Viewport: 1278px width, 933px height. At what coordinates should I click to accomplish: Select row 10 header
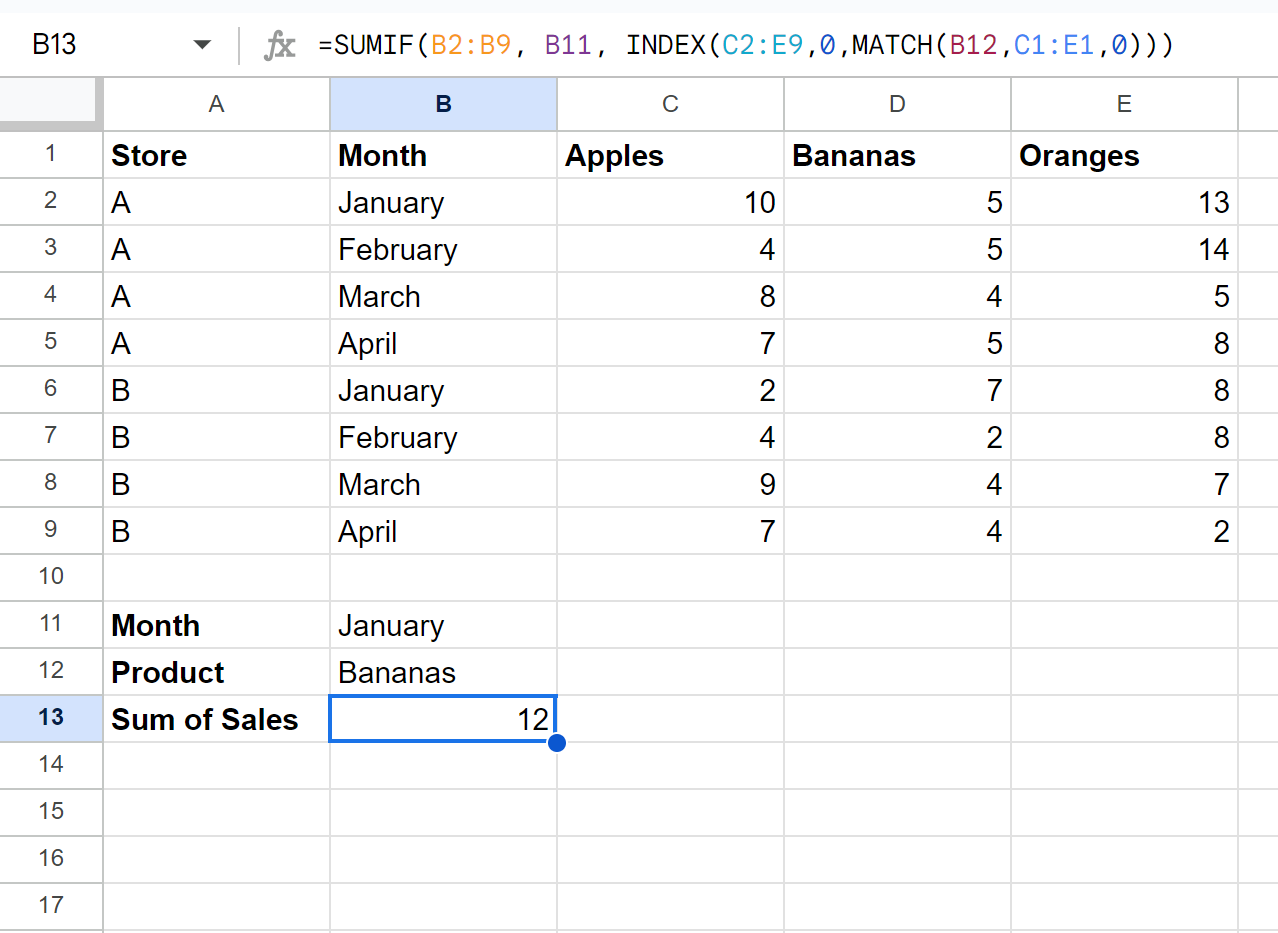[51, 577]
